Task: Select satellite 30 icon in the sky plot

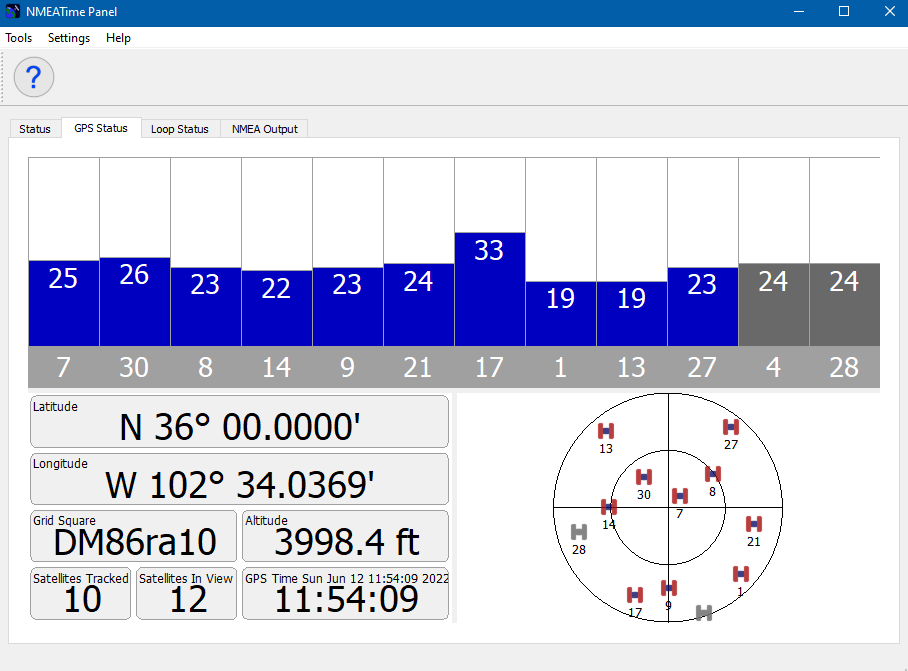Action: [644, 477]
